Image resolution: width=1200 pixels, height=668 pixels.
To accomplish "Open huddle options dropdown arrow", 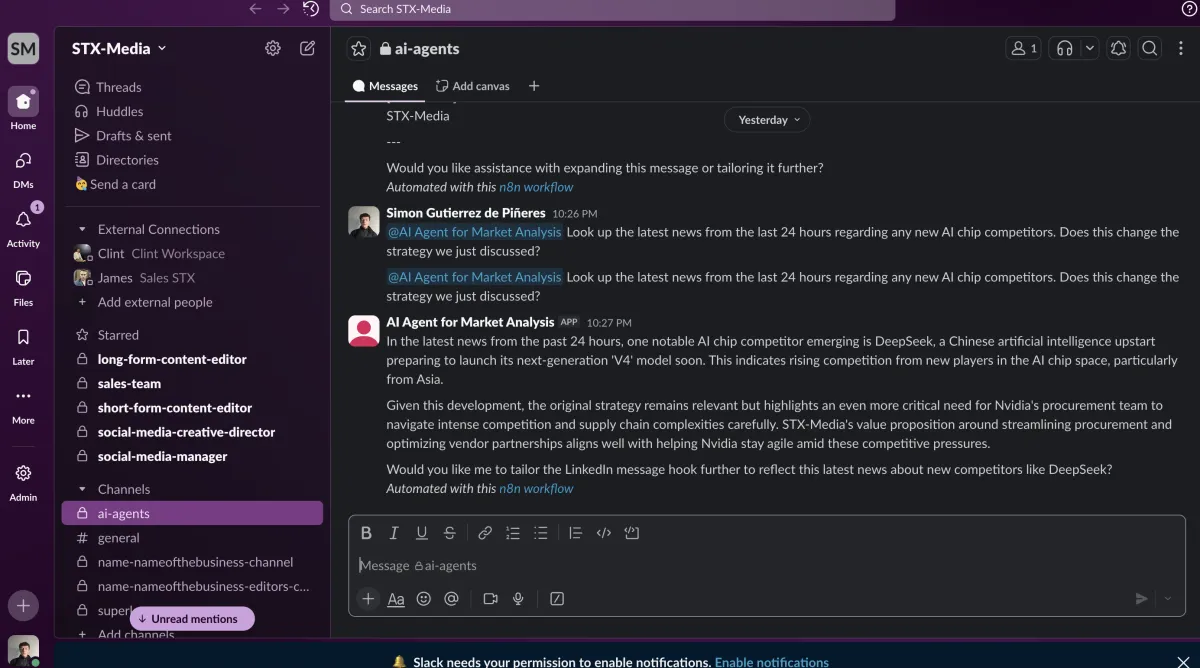I will coord(1089,48).
